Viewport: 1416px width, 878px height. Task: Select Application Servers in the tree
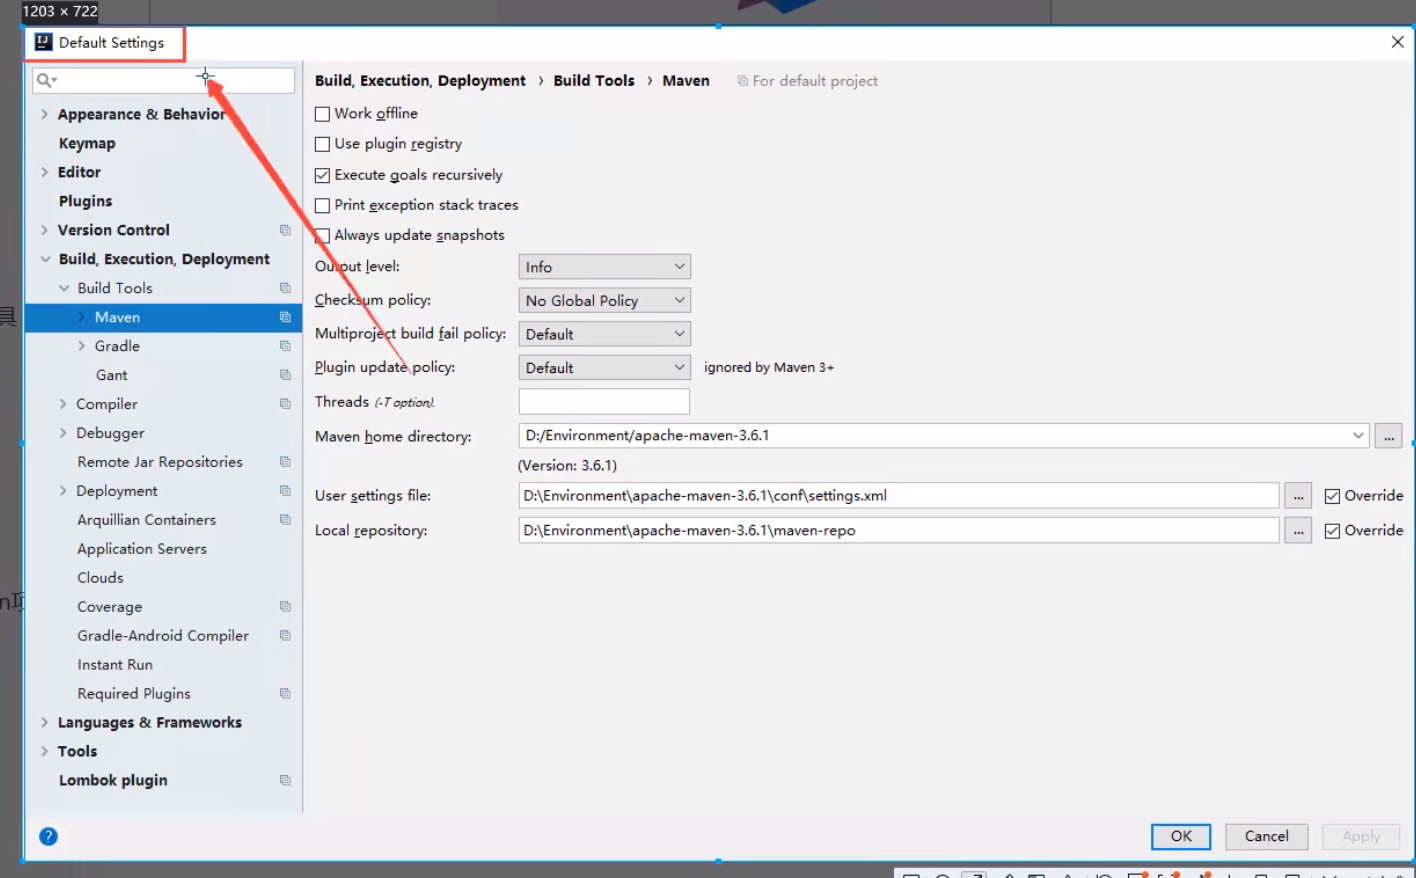[x=142, y=549]
